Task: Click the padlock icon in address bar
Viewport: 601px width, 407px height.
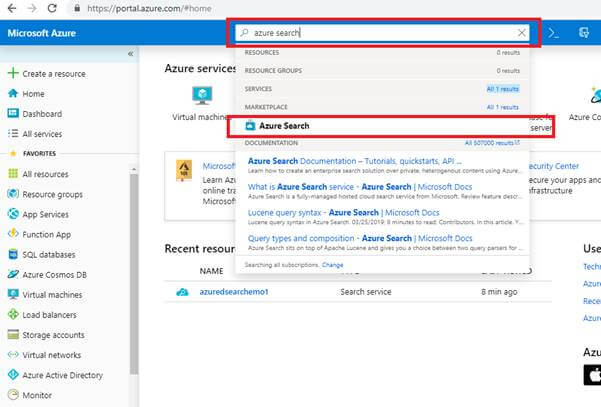Action: (77, 8)
